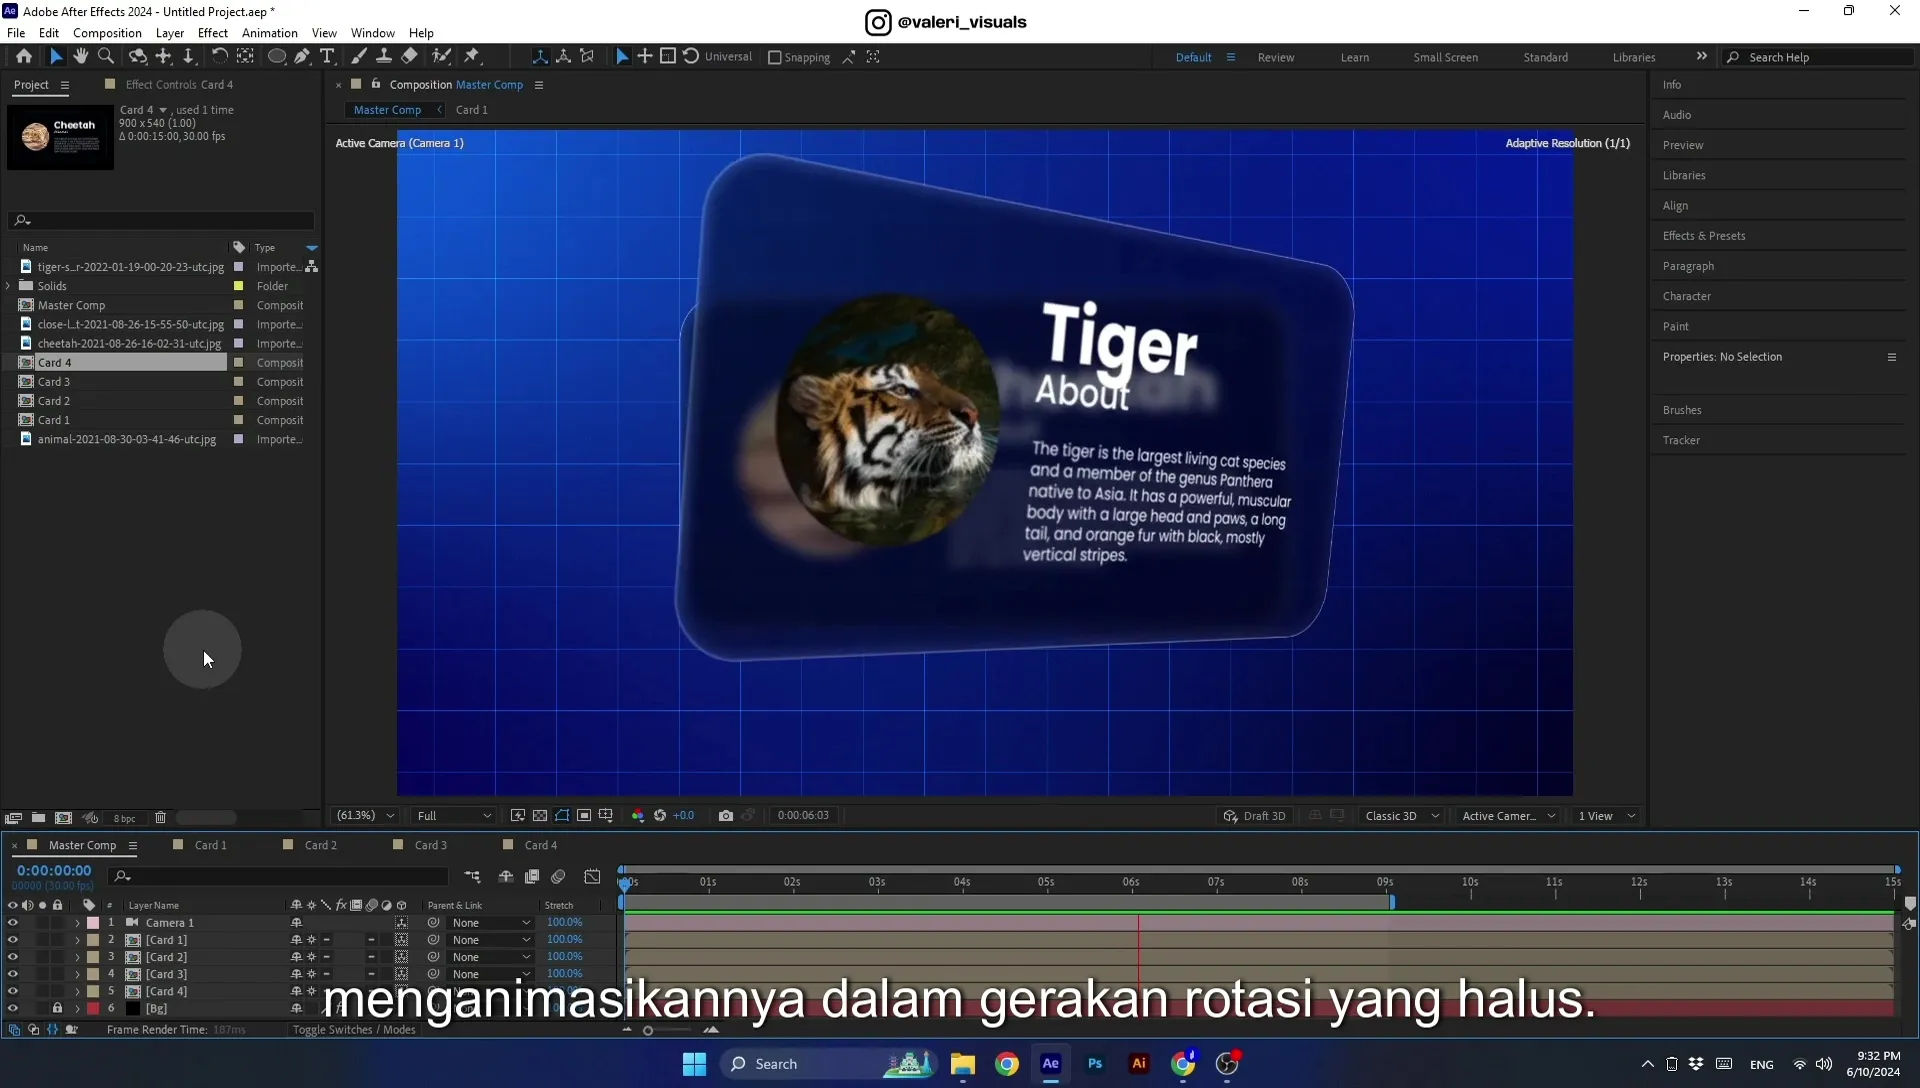Create a new folder in the Project panel
This screenshot has width=1920, height=1088.
38,818
